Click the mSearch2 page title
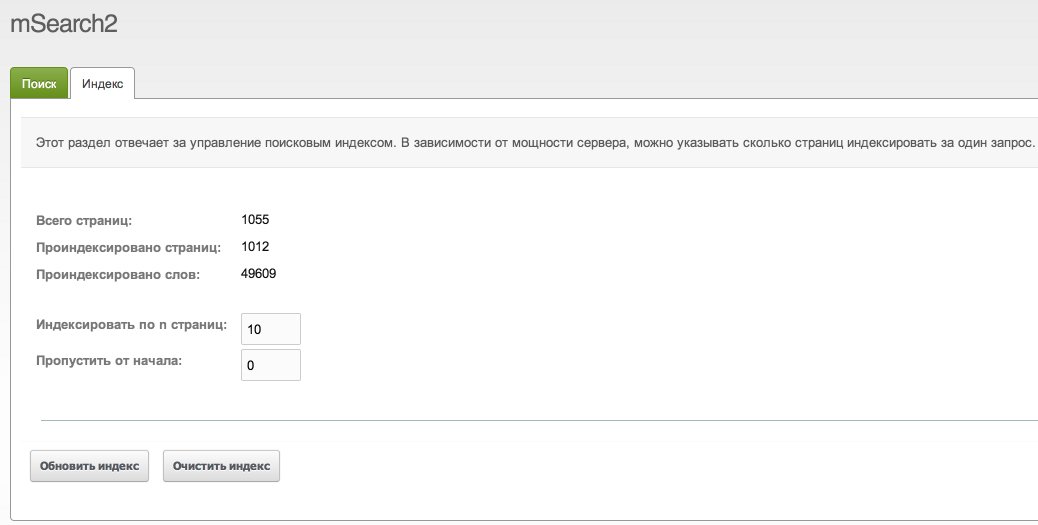Image resolution: width=1038 pixels, height=525 pixels. pyautogui.click(x=64, y=24)
